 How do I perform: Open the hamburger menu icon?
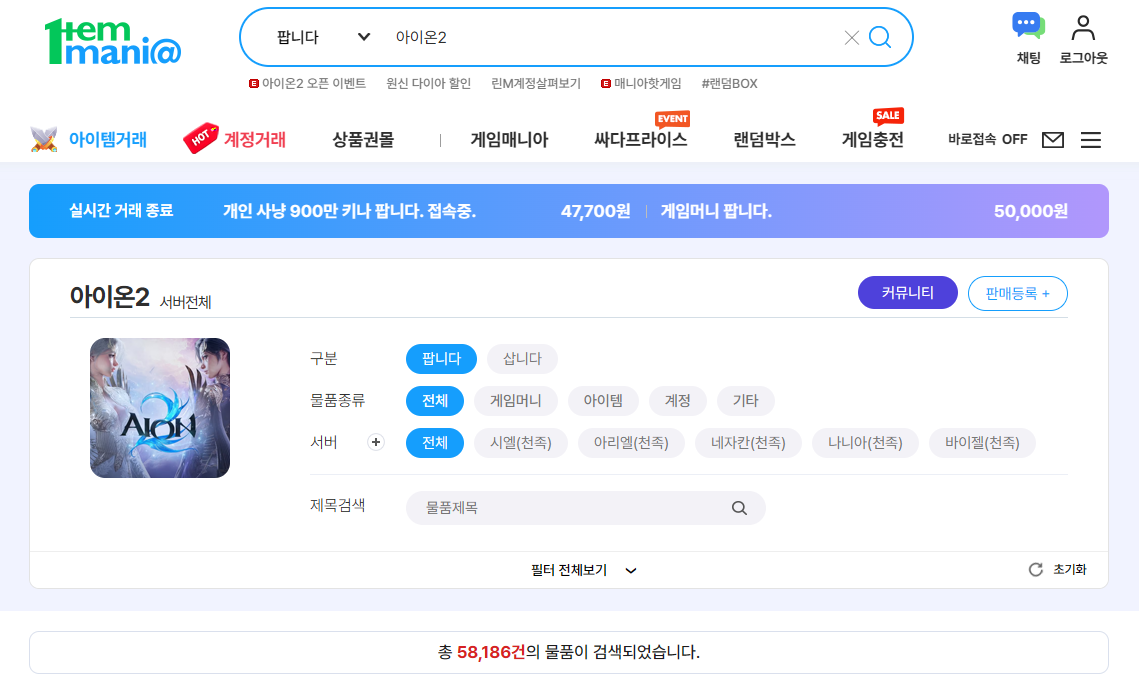[1090, 140]
